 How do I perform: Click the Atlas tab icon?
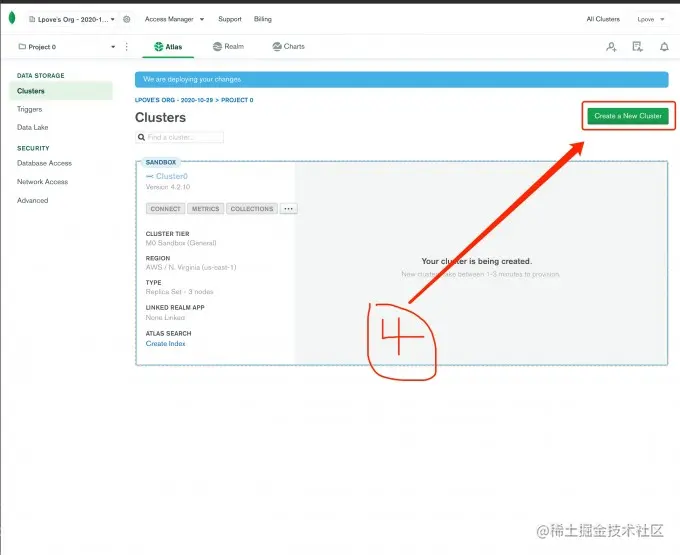159,46
